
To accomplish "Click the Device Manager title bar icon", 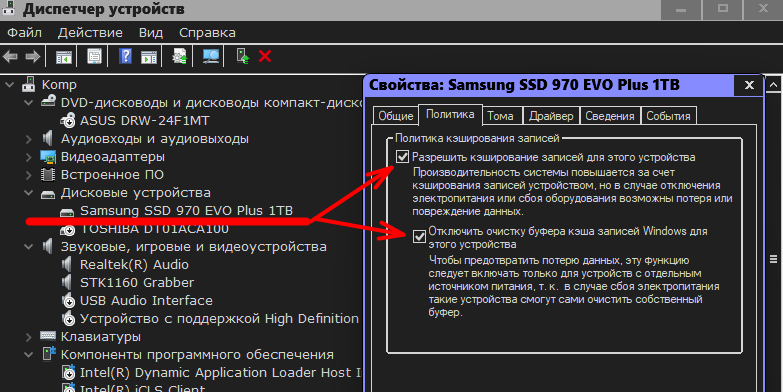I will coord(8,8).
